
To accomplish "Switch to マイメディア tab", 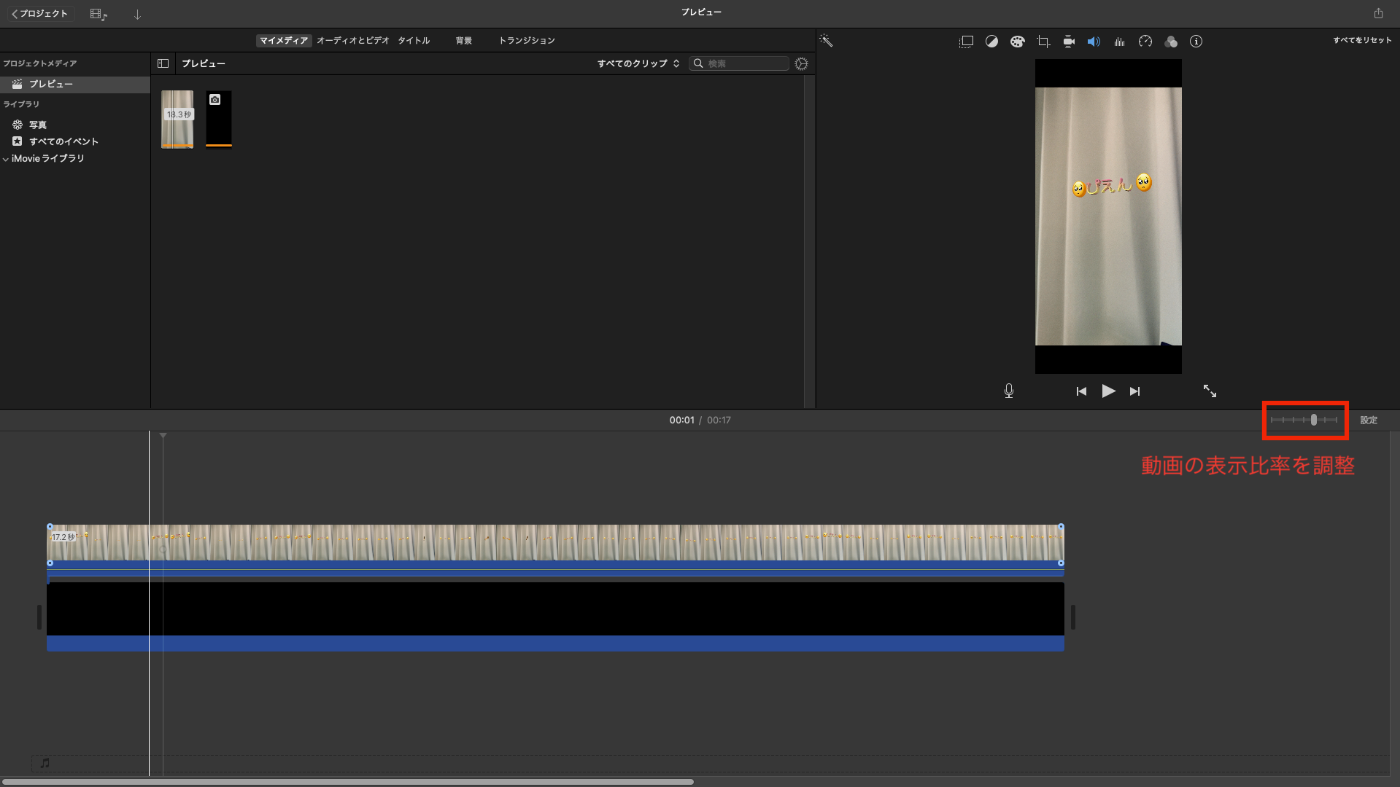I will tap(284, 41).
